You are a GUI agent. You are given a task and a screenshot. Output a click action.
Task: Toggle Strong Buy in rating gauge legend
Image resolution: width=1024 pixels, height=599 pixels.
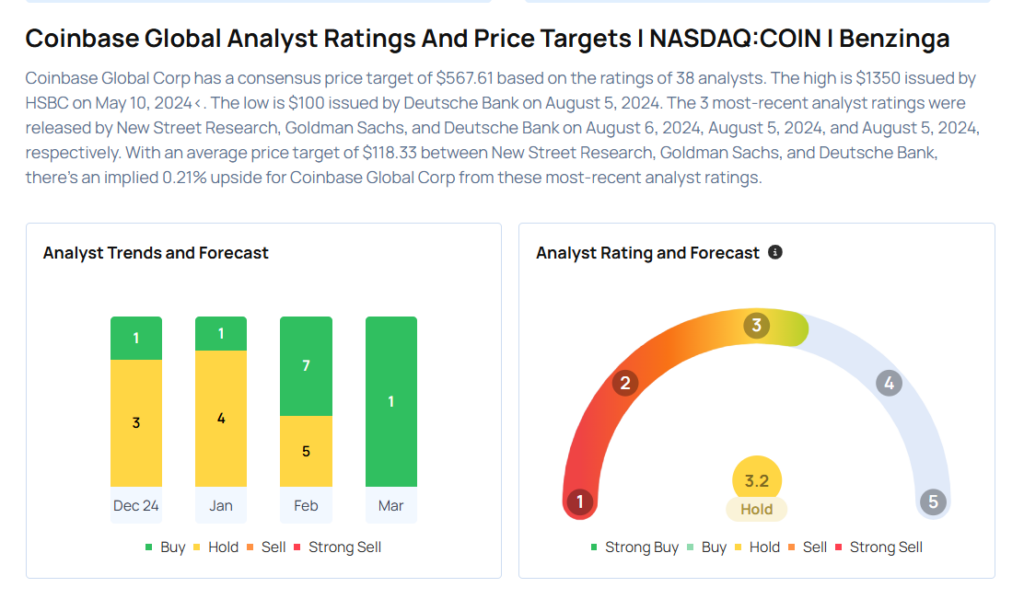(x=638, y=547)
